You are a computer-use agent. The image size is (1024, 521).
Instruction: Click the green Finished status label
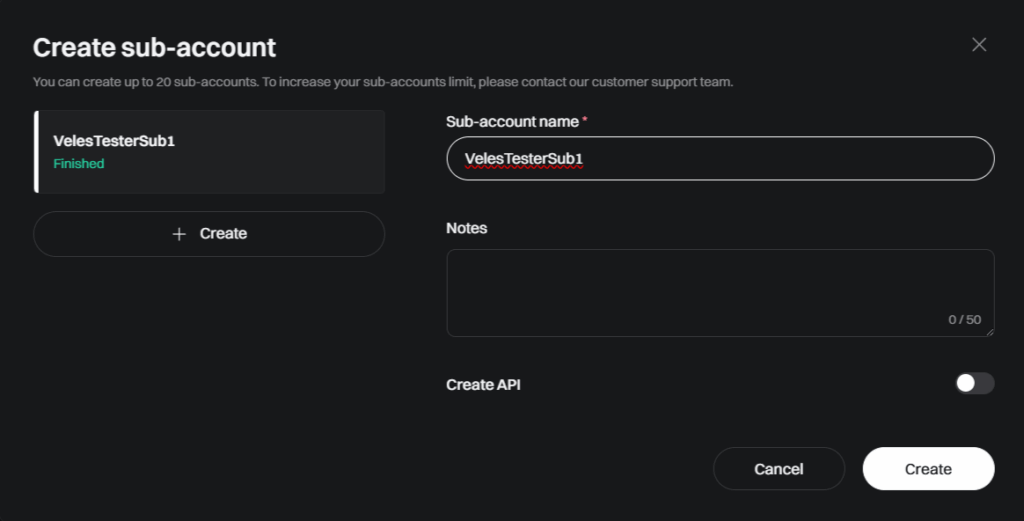point(79,164)
